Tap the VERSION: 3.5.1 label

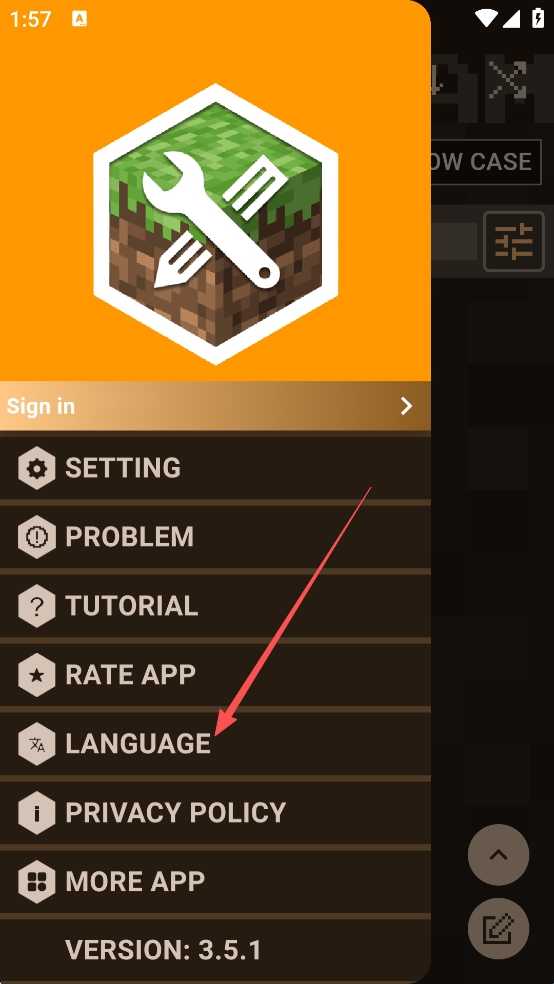point(163,950)
